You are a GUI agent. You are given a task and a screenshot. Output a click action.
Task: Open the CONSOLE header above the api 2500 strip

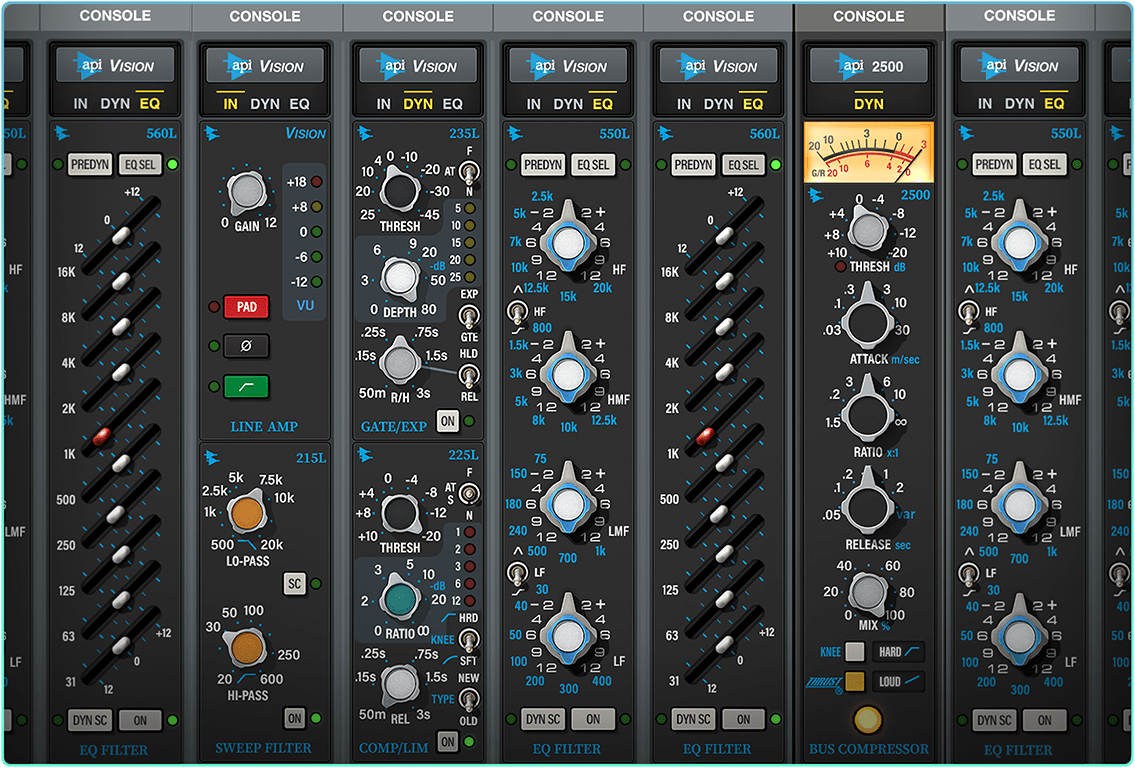pyautogui.click(x=869, y=16)
